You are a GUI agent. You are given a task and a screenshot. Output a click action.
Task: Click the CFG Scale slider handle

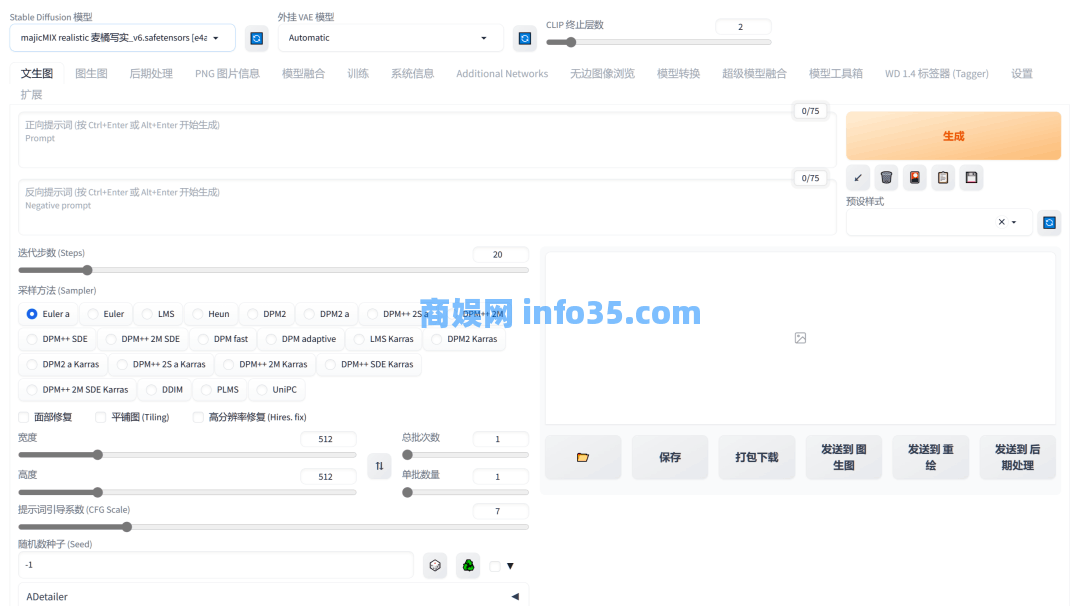tap(127, 527)
